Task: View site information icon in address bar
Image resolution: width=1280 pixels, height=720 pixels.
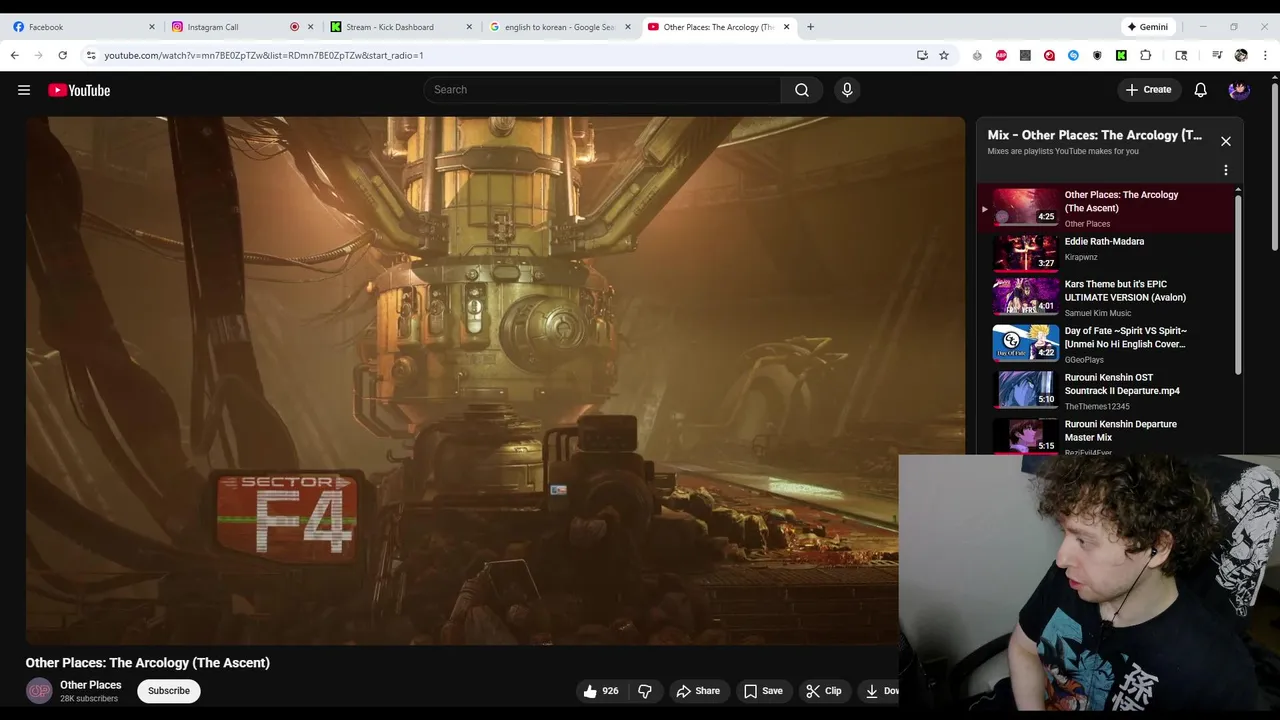Action: point(91,55)
